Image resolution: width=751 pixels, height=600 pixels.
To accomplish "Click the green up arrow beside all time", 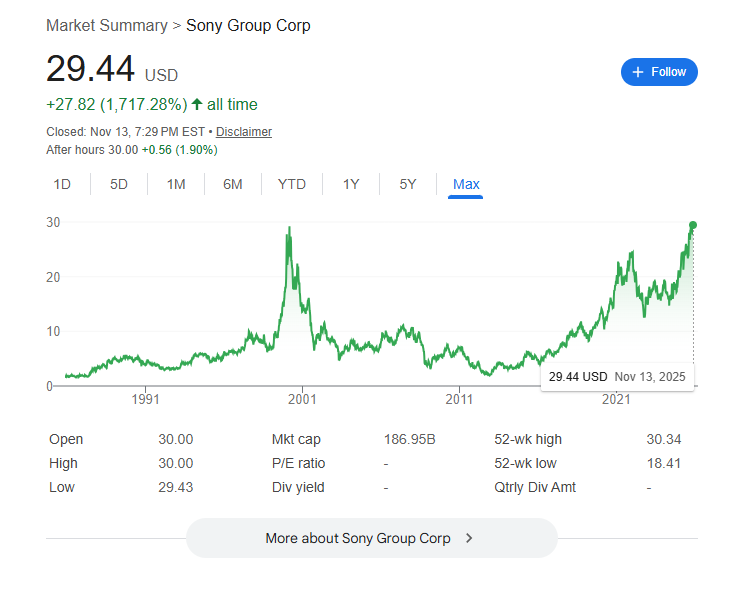I will tap(197, 104).
